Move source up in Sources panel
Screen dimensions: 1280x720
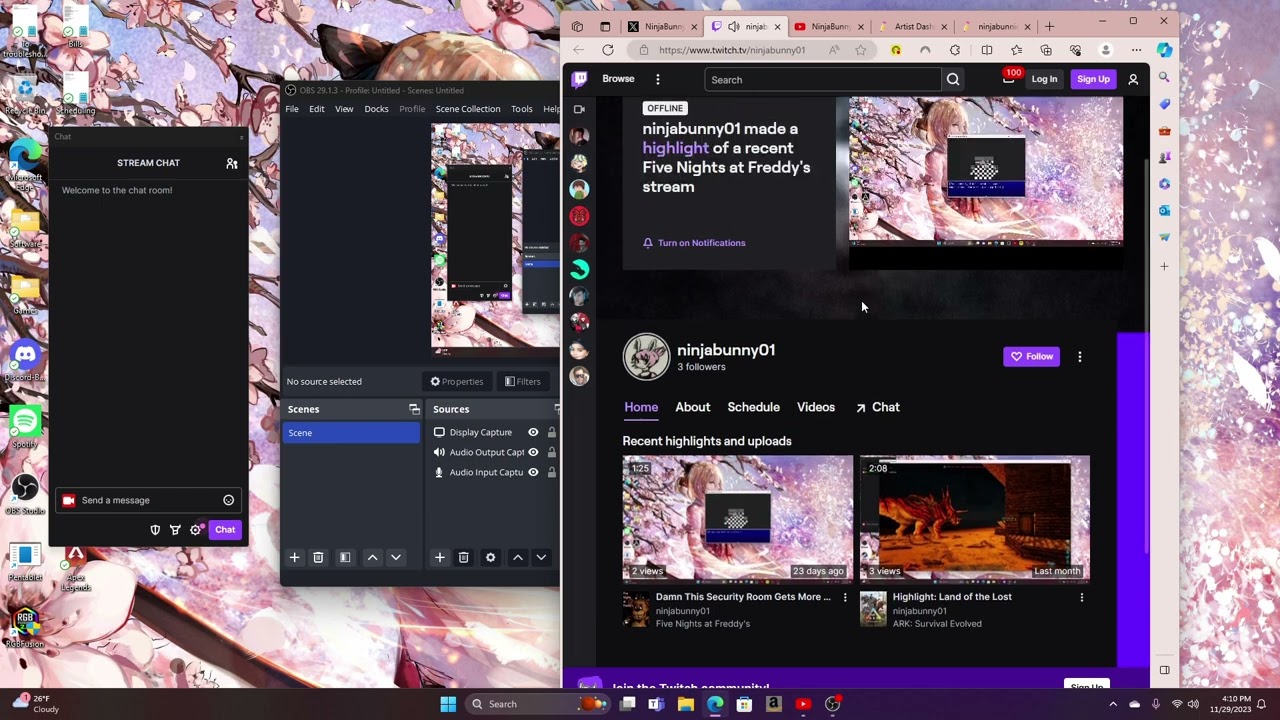click(x=517, y=557)
